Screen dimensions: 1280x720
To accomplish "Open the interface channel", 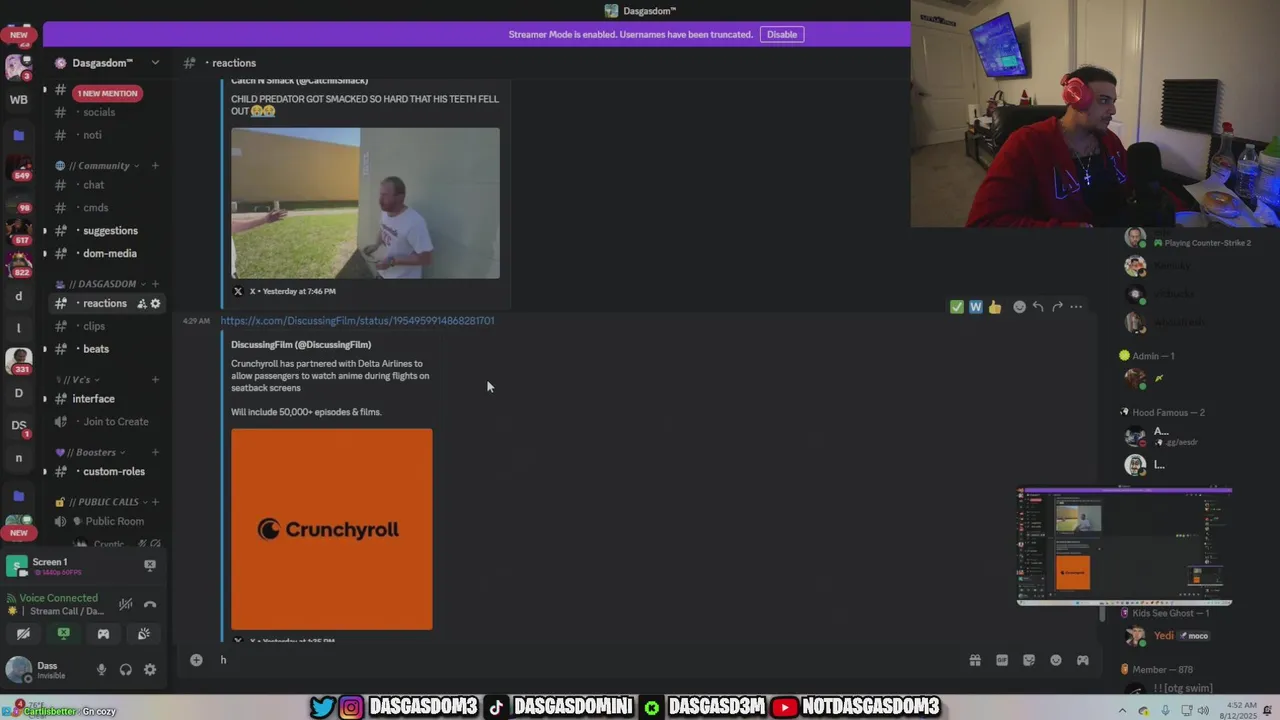I will point(93,399).
